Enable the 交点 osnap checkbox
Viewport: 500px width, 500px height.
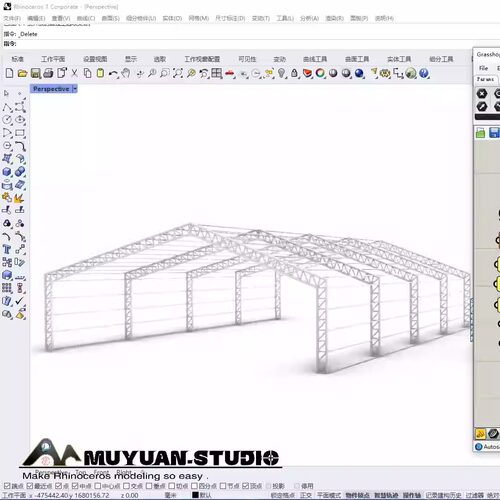(x=126, y=486)
